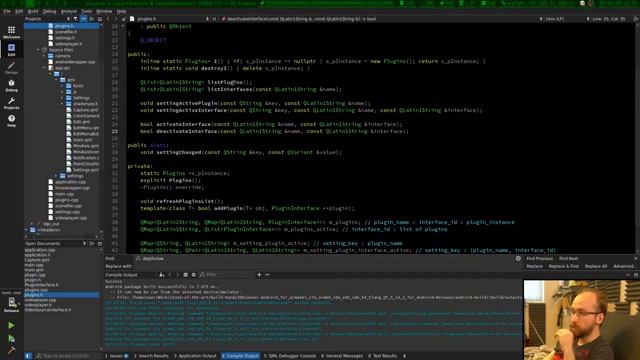
Task: Click the Line 25, Col 35 indicator
Action: click(x=608, y=19)
